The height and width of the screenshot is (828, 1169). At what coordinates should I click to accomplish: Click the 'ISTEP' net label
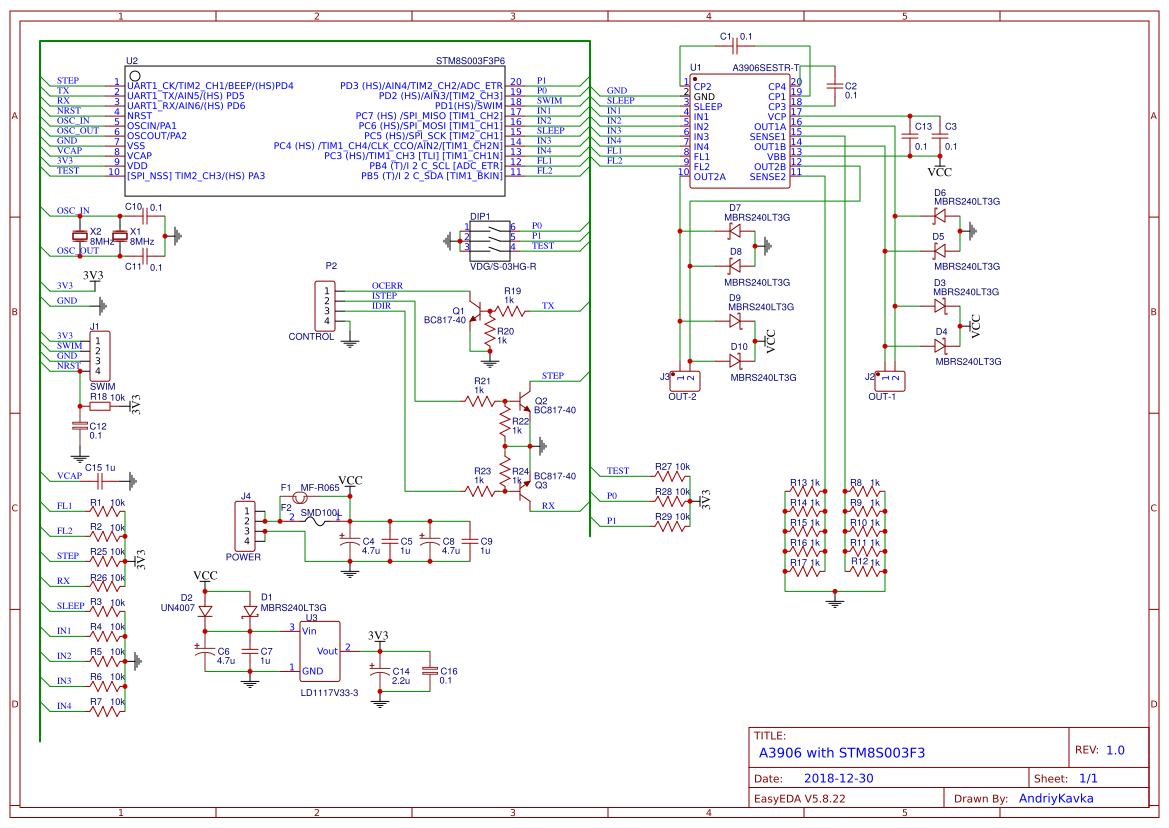pos(384,296)
